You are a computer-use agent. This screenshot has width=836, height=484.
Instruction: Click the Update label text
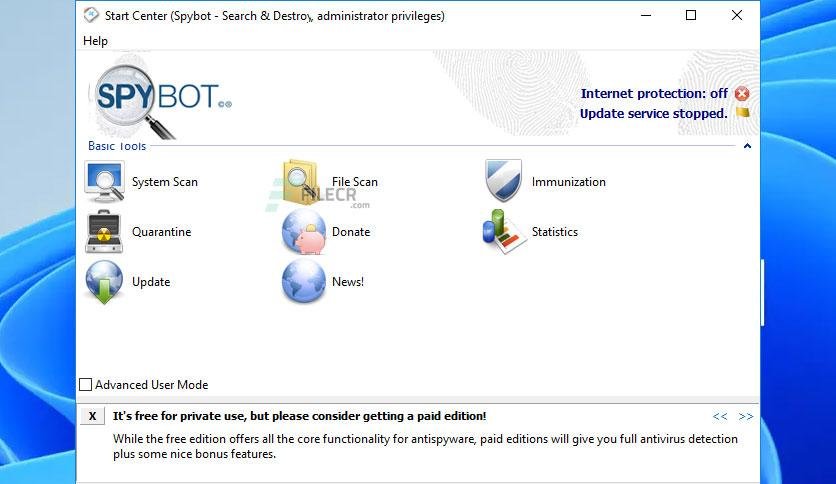pyautogui.click(x=151, y=282)
